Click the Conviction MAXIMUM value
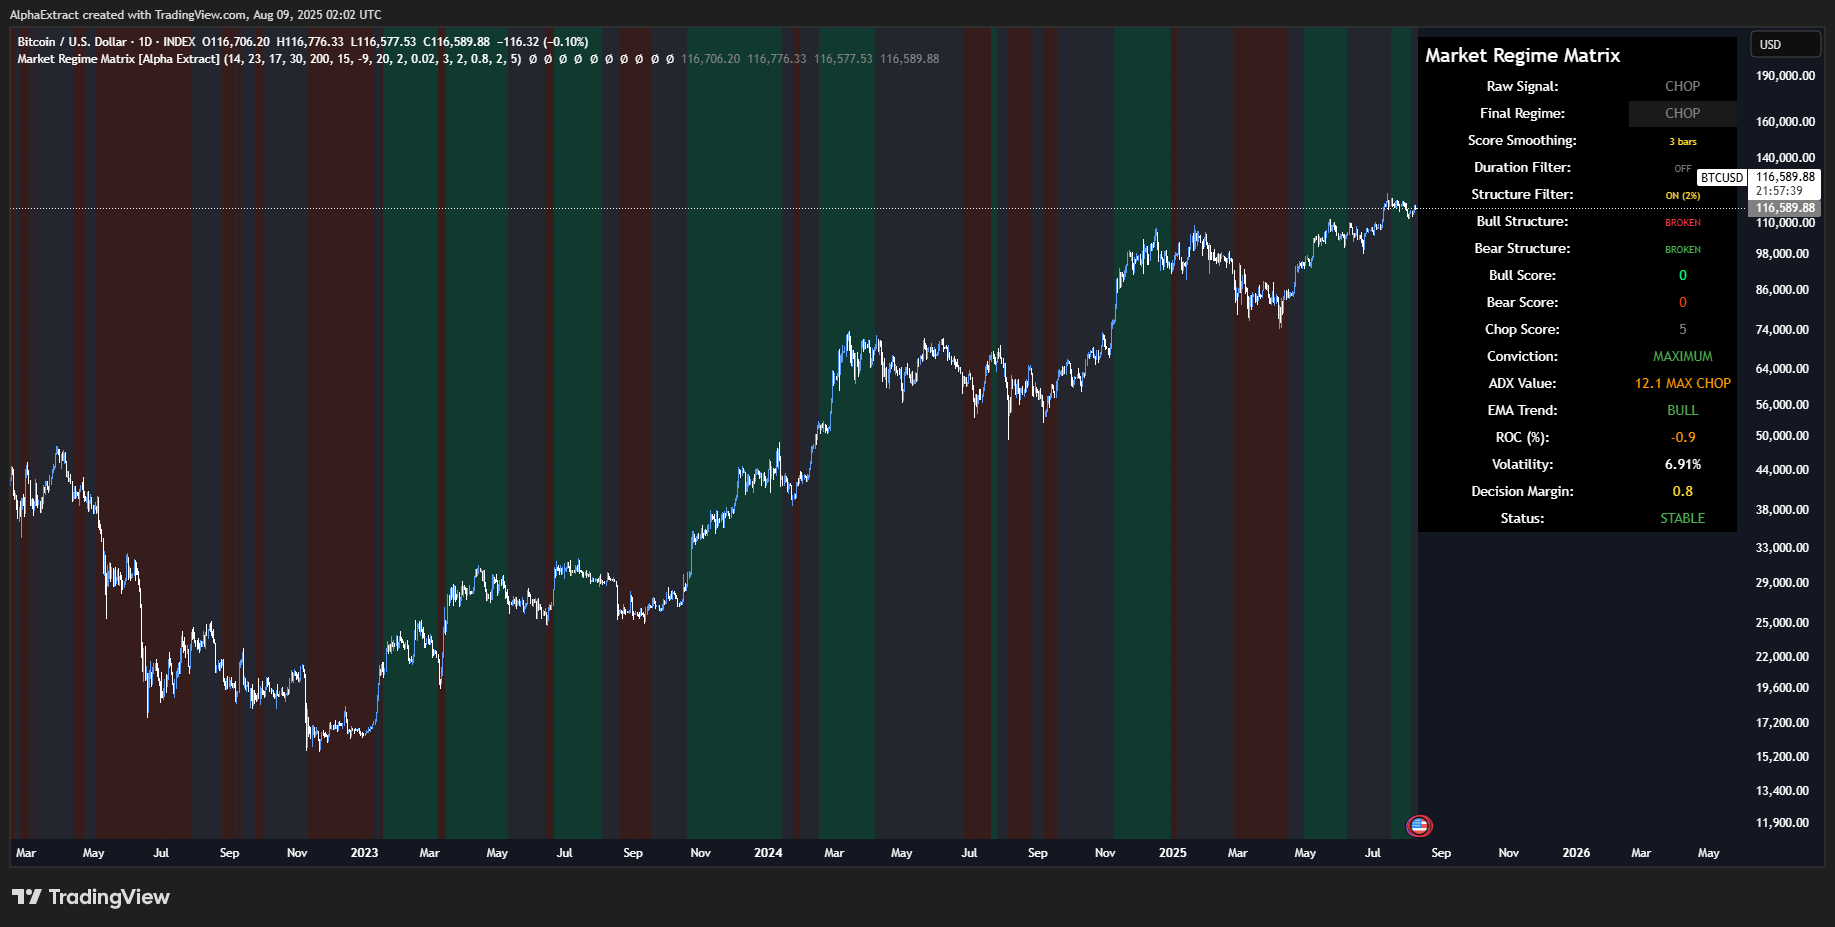 click(x=1682, y=357)
